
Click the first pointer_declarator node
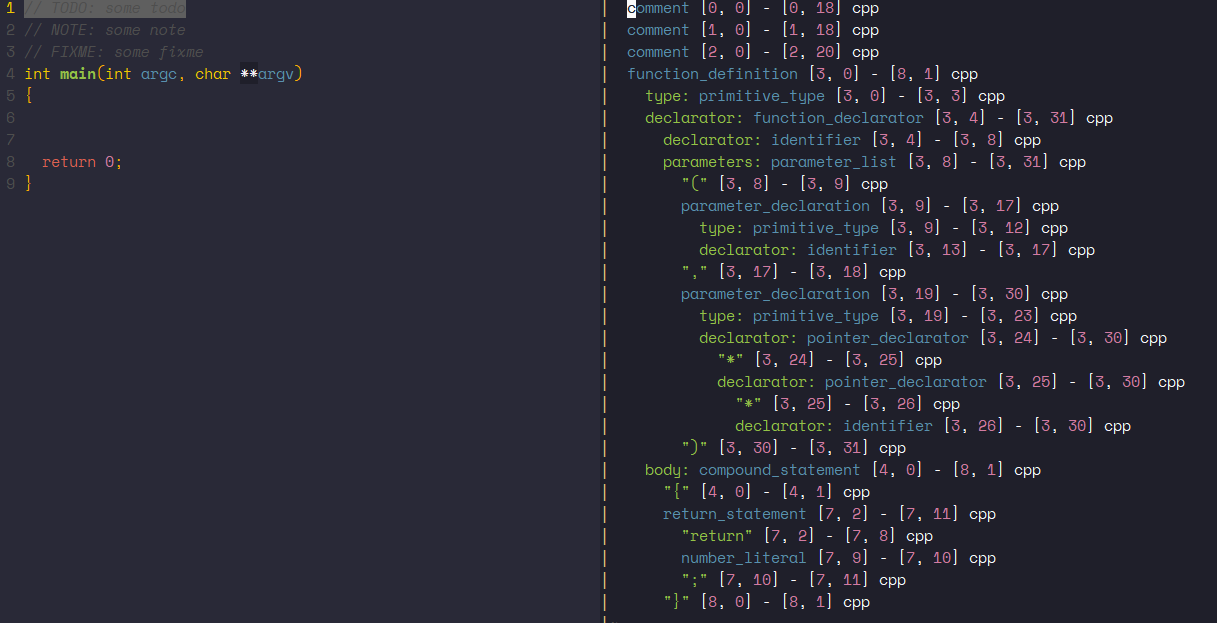coord(887,337)
